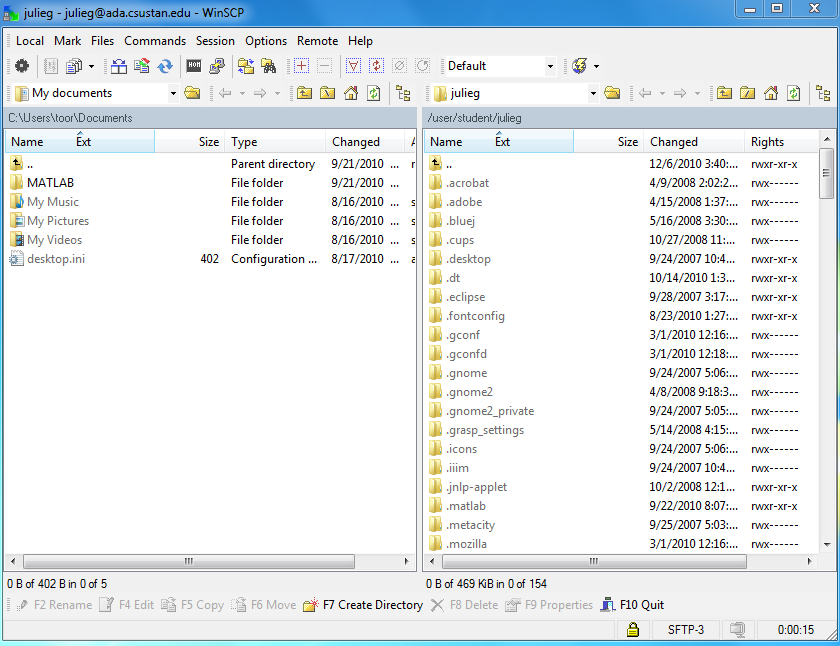840x646 pixels.
Task: Expand the queue copy icon dropdown arrow
Action: click(x=91, y=66)
